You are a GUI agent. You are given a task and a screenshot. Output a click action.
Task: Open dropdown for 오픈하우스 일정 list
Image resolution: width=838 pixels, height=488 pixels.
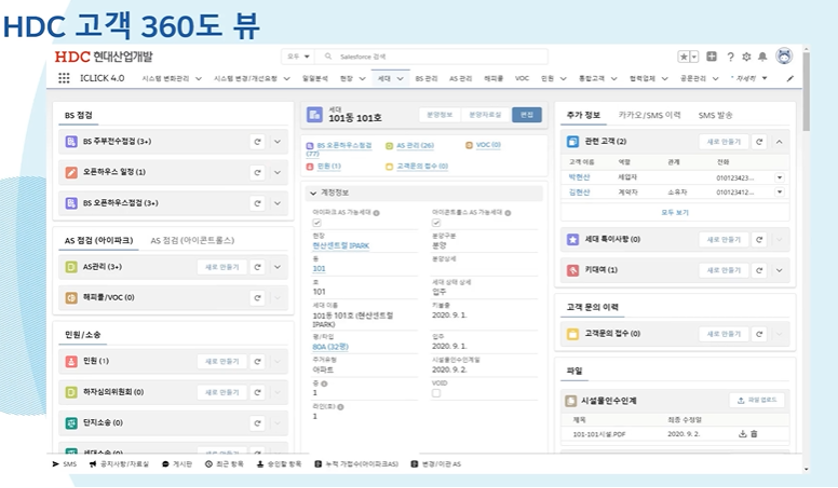click(x=278, y=172)
